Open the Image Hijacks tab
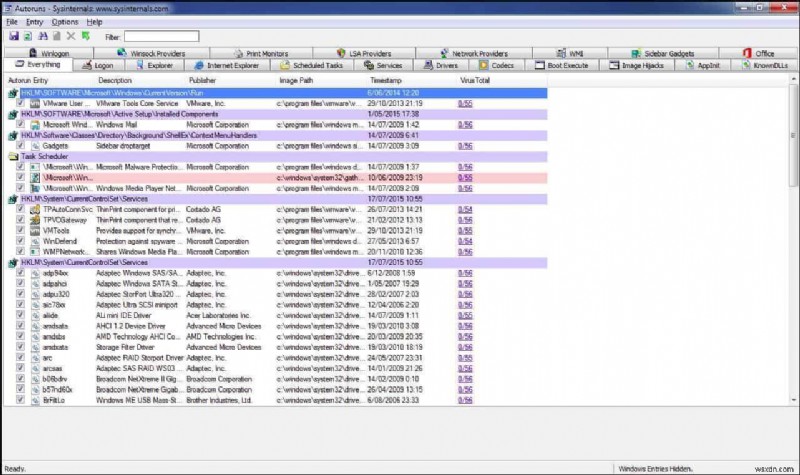Image resolution: width=800 pixels, height=475 pixels. click(x=637, y=65)
